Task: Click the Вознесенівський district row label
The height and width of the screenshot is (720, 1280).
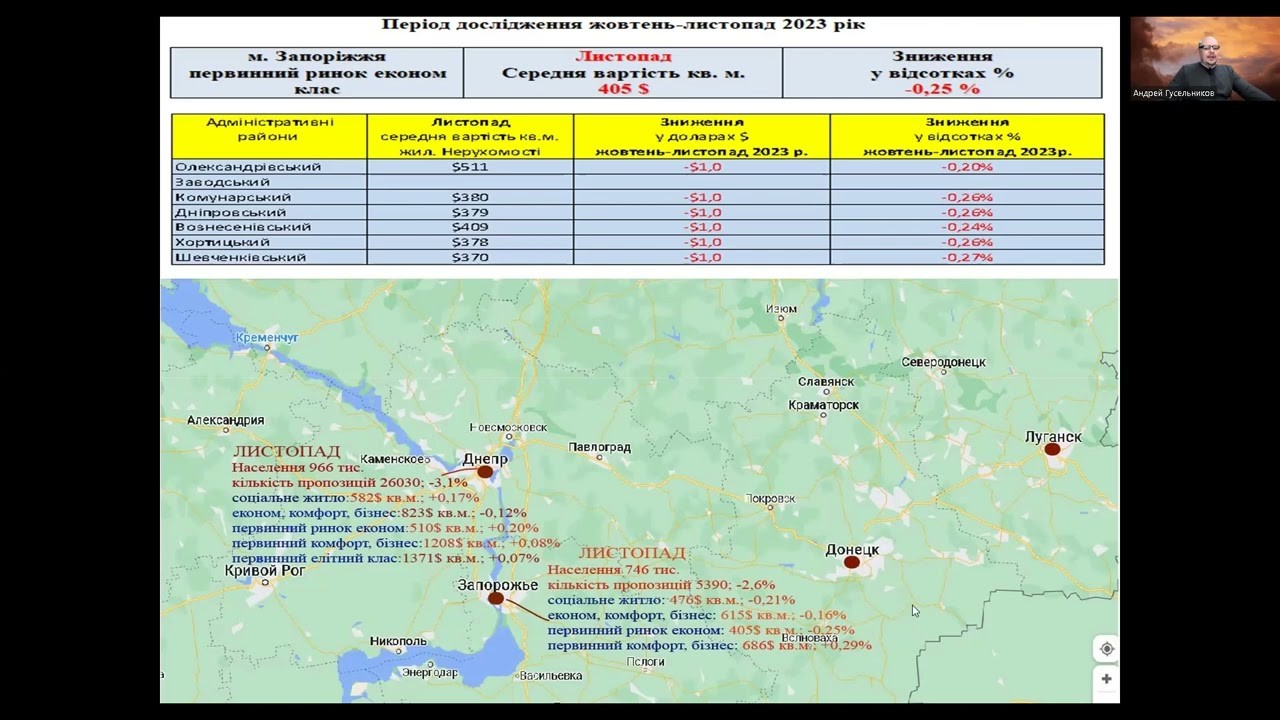Action: (x=243, y=227)
